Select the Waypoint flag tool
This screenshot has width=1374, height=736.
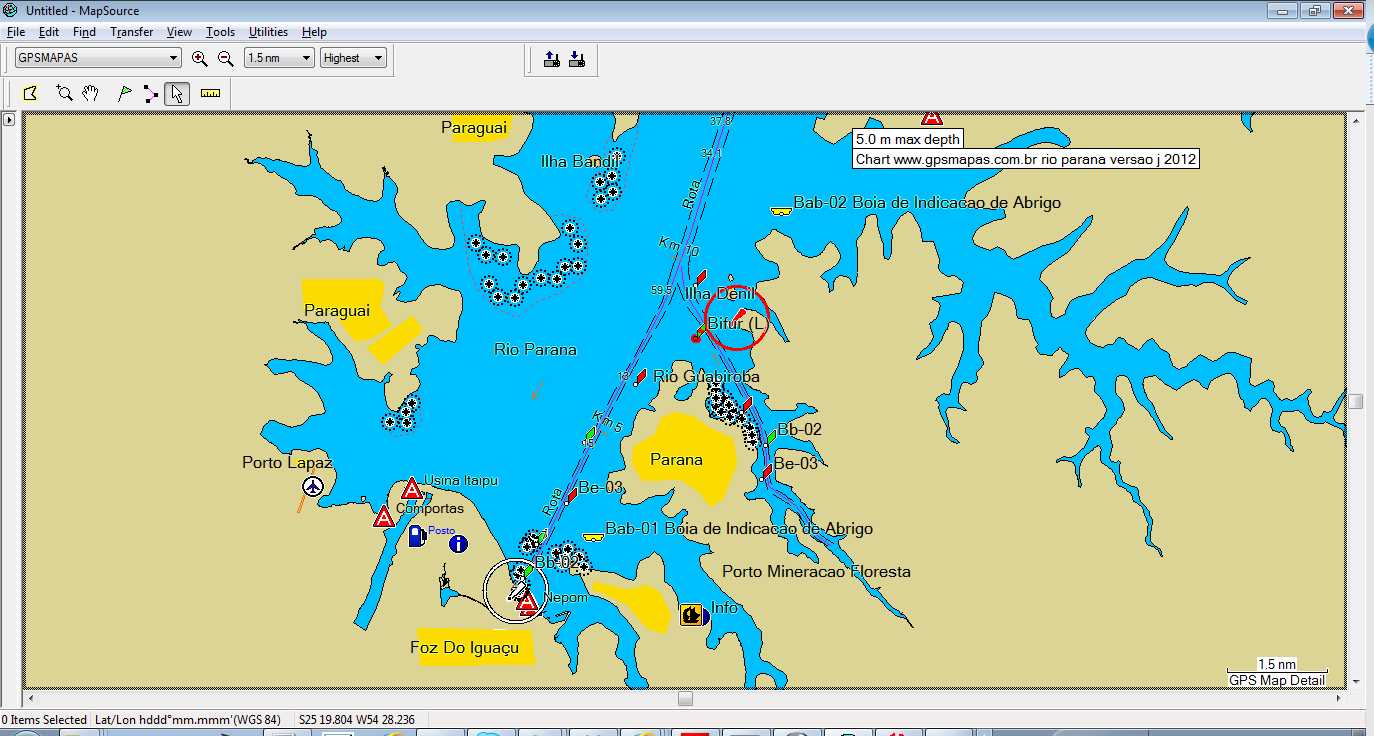pos(124,94)
